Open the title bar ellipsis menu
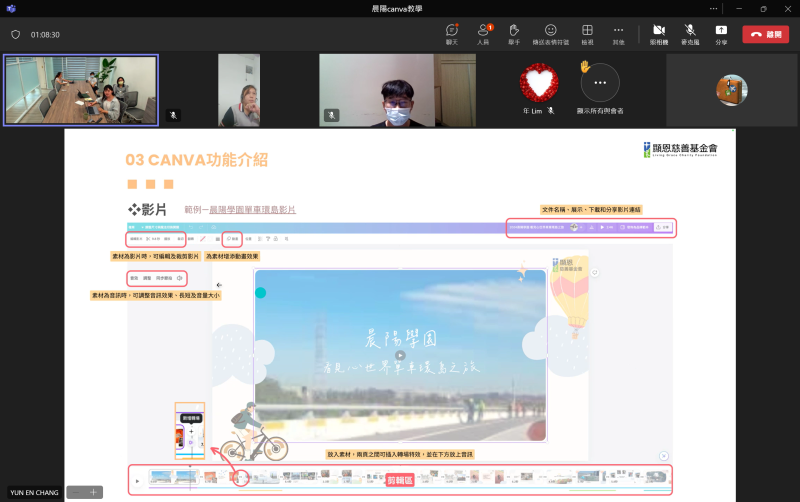This screenshot has height=502, width=800. 713,9
